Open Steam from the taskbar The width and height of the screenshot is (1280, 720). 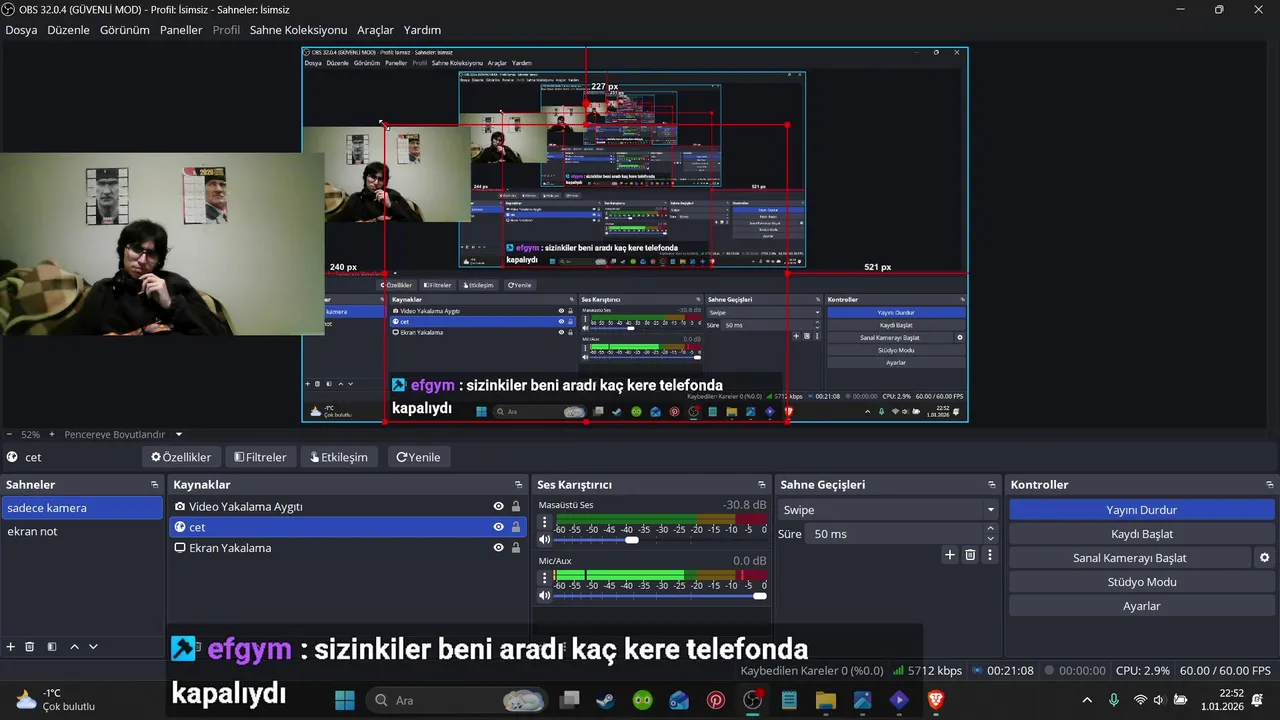tap(606, 700)
